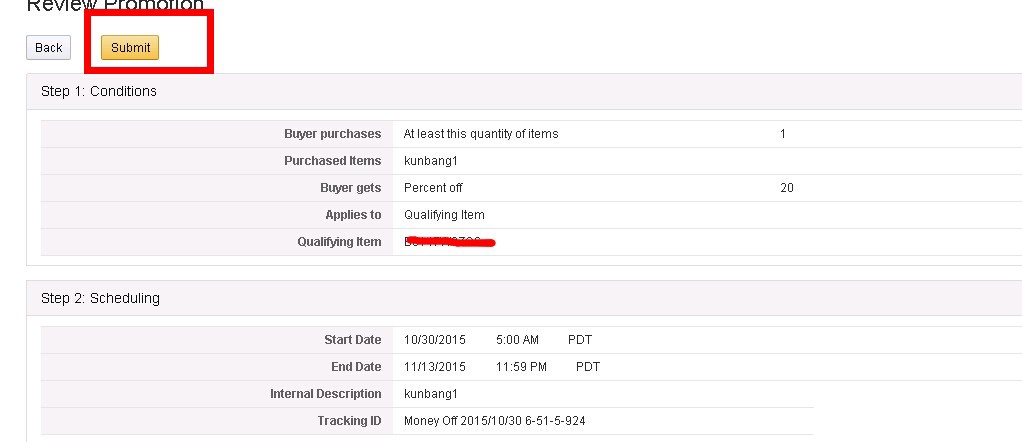Screen dimensions: 1022x442
Task: Select the Step 1: Conditions header
Action: (99, 91)
